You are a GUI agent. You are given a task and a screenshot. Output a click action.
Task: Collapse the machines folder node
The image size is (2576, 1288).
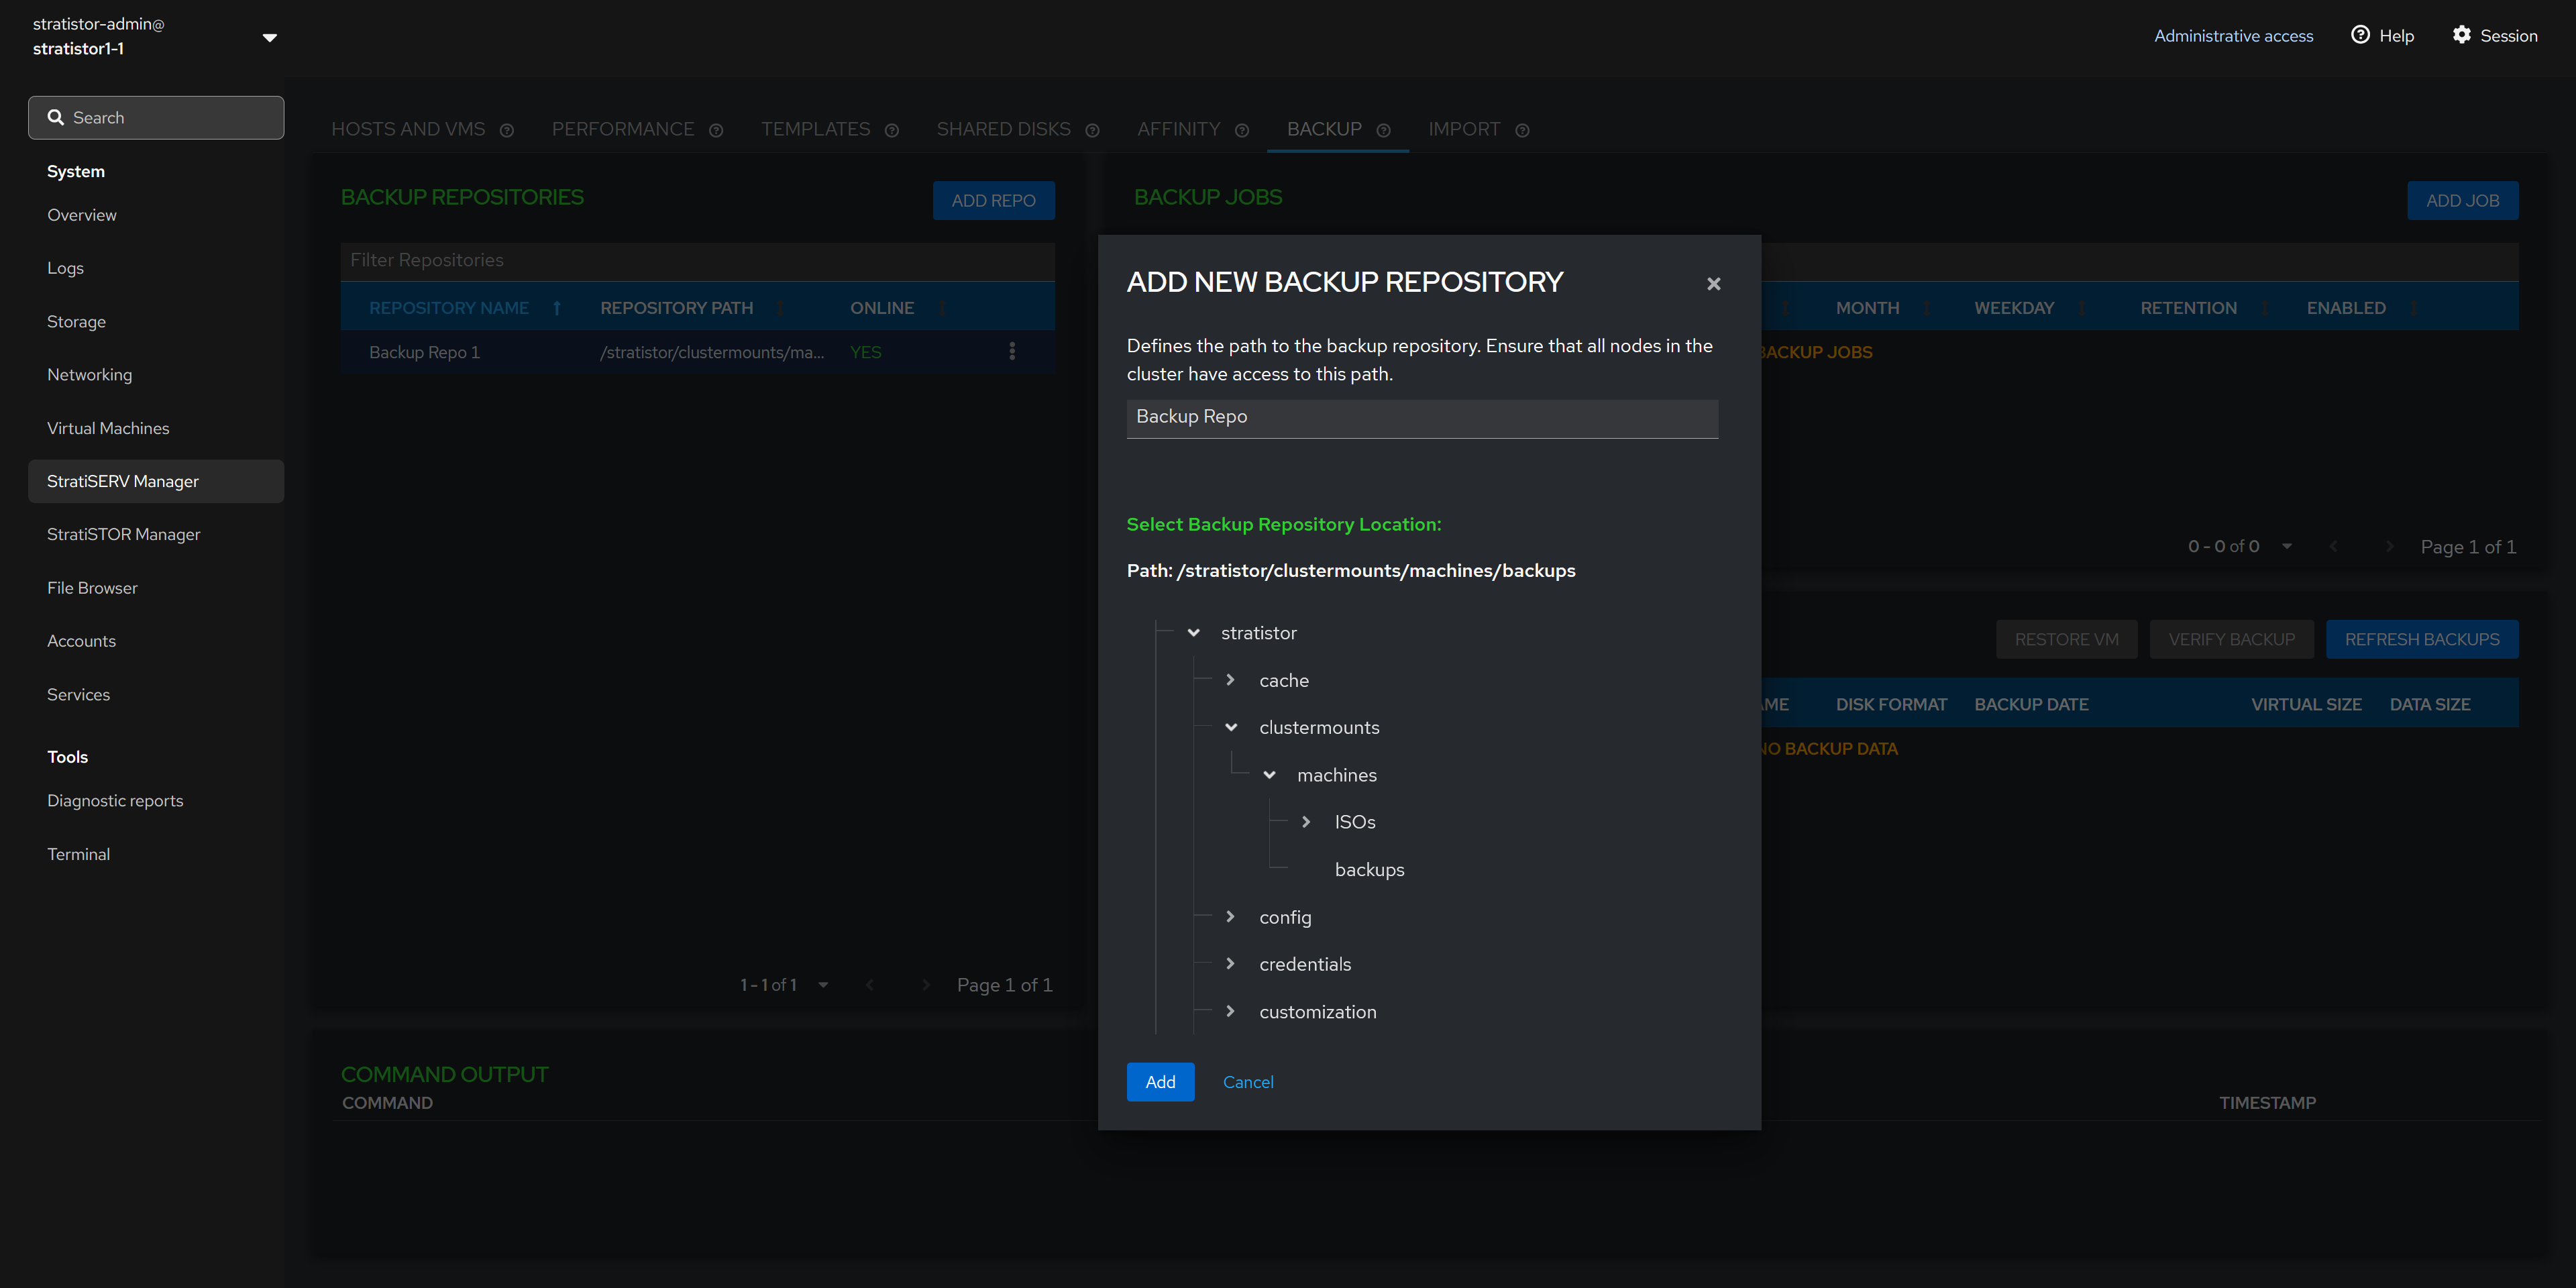(x=1269, y=775)
